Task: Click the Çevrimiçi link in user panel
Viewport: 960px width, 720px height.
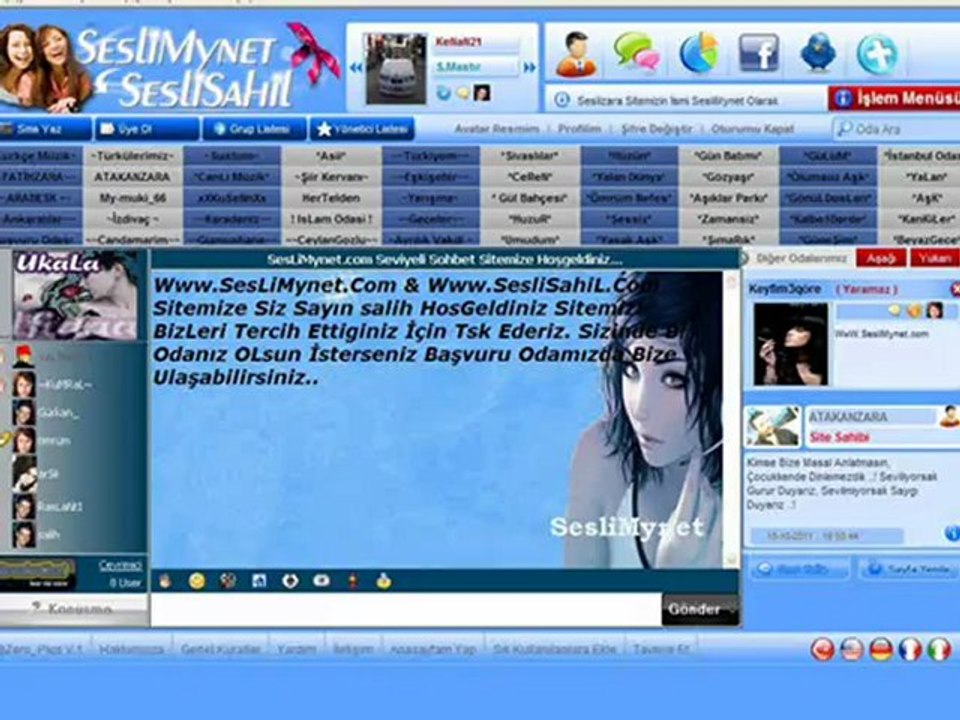Action: tap(121, 565)
